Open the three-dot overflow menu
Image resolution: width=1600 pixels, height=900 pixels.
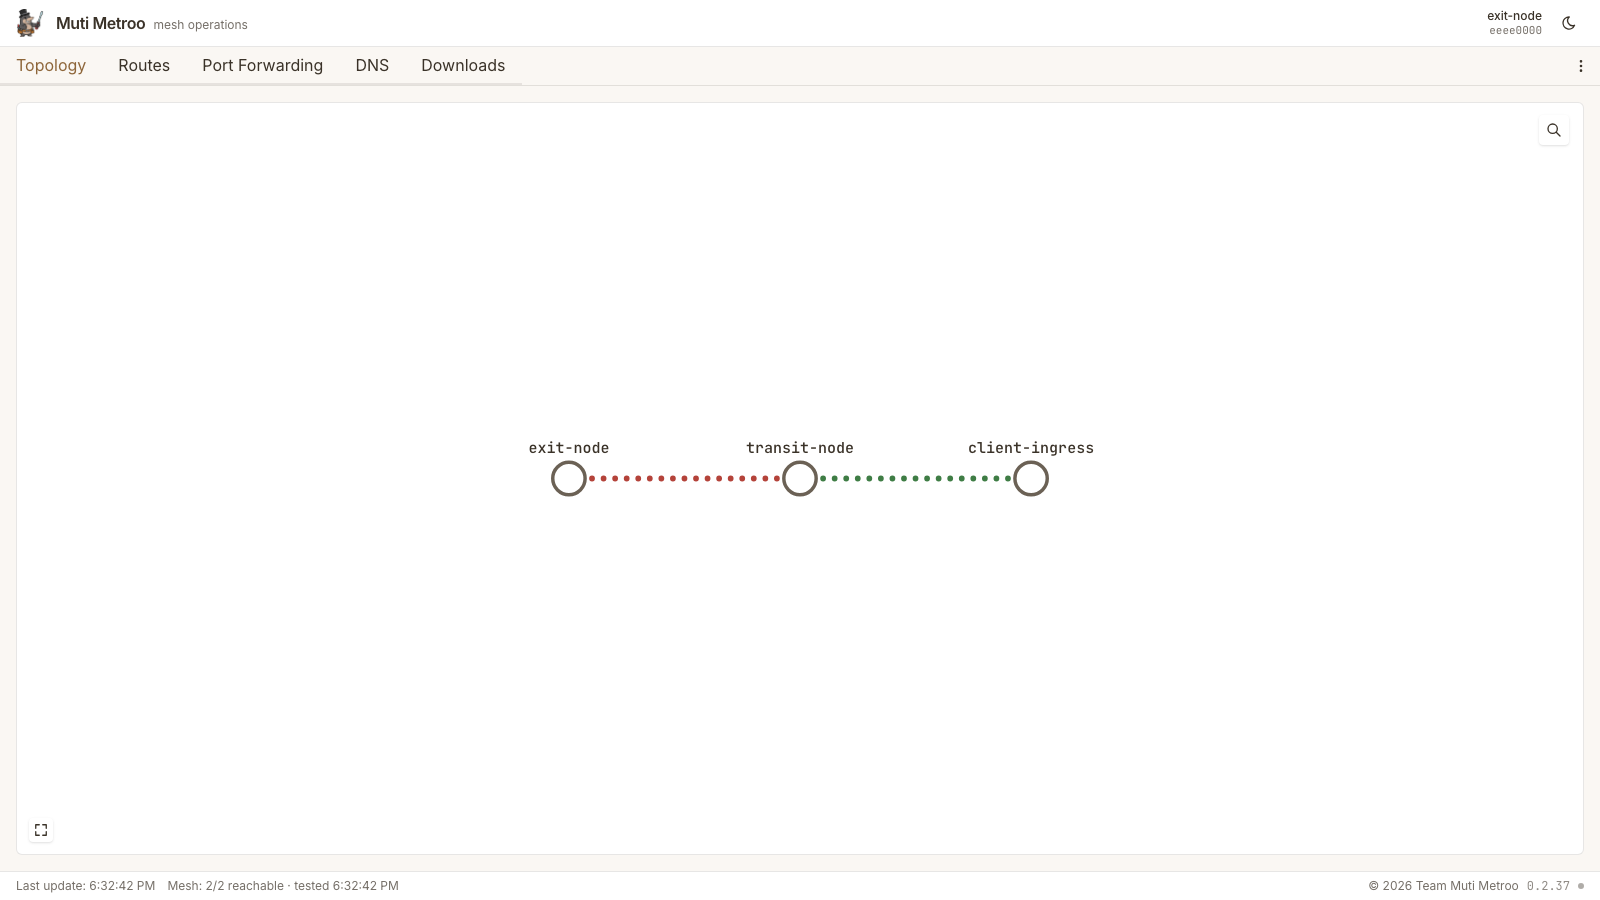coord(1581,66)
